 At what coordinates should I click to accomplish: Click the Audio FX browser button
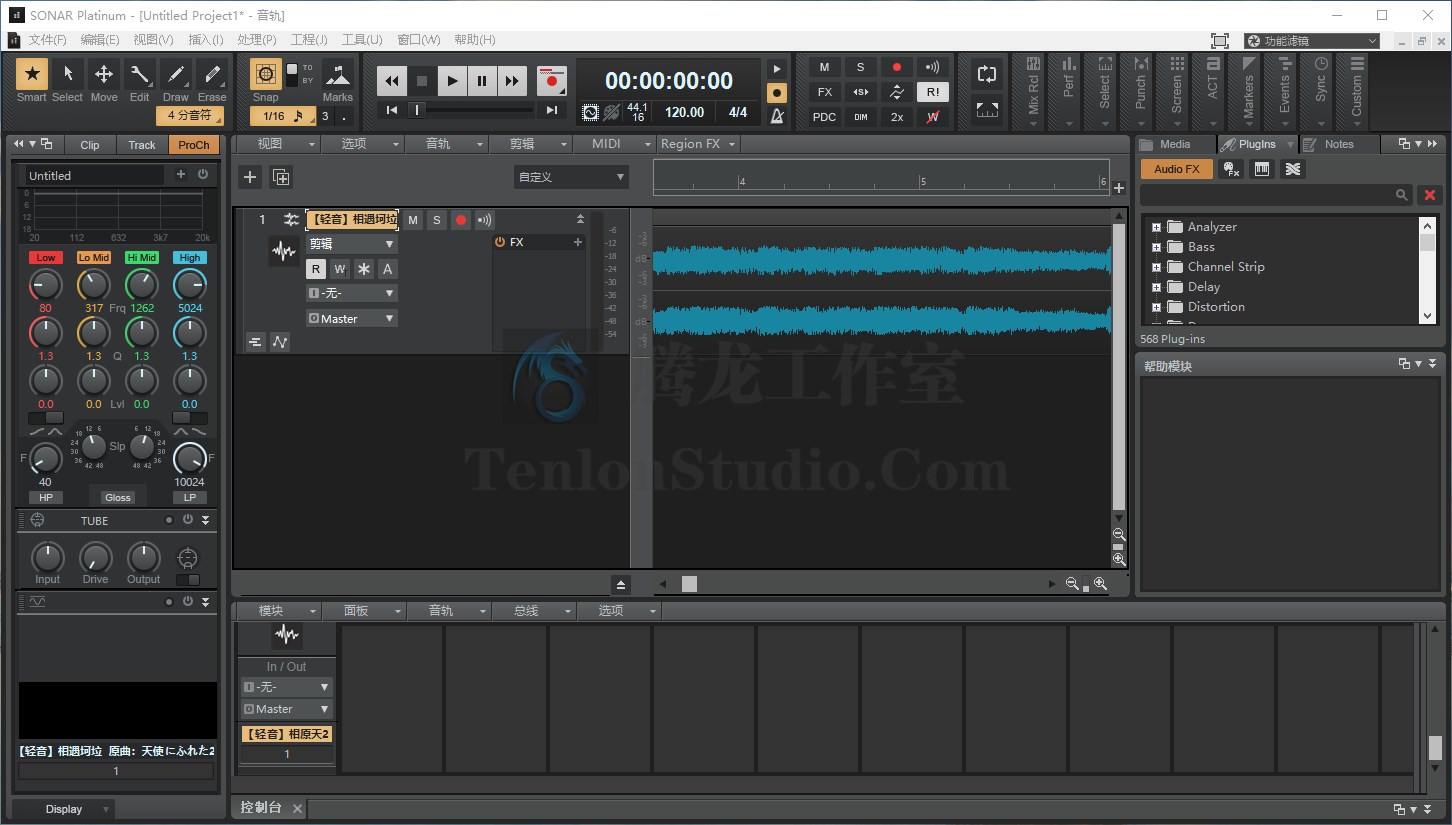point(1176,169)
